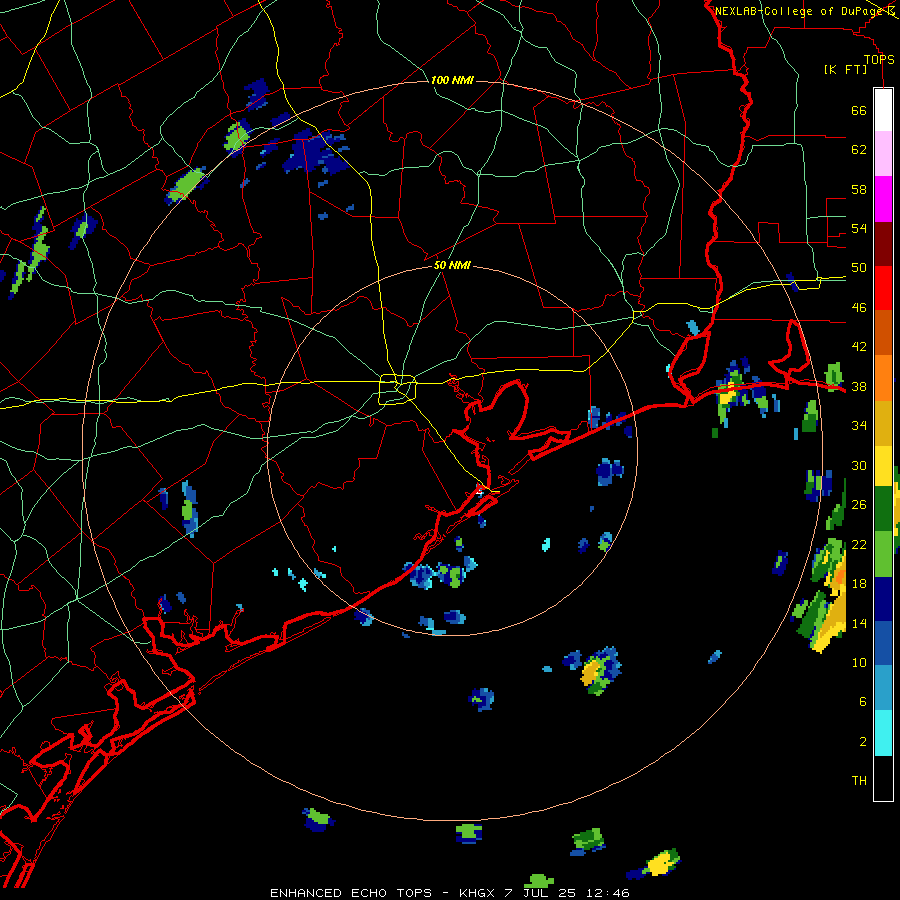Select the dark orange legend swatch
Screen dimensions: 900x900
pyautogui.click(x=883, y=333)
